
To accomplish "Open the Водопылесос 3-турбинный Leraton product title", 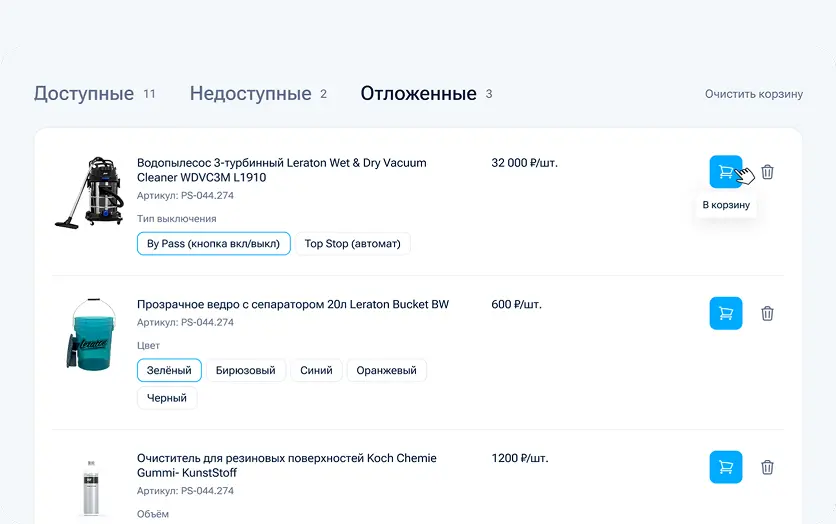I will [282, 170].
